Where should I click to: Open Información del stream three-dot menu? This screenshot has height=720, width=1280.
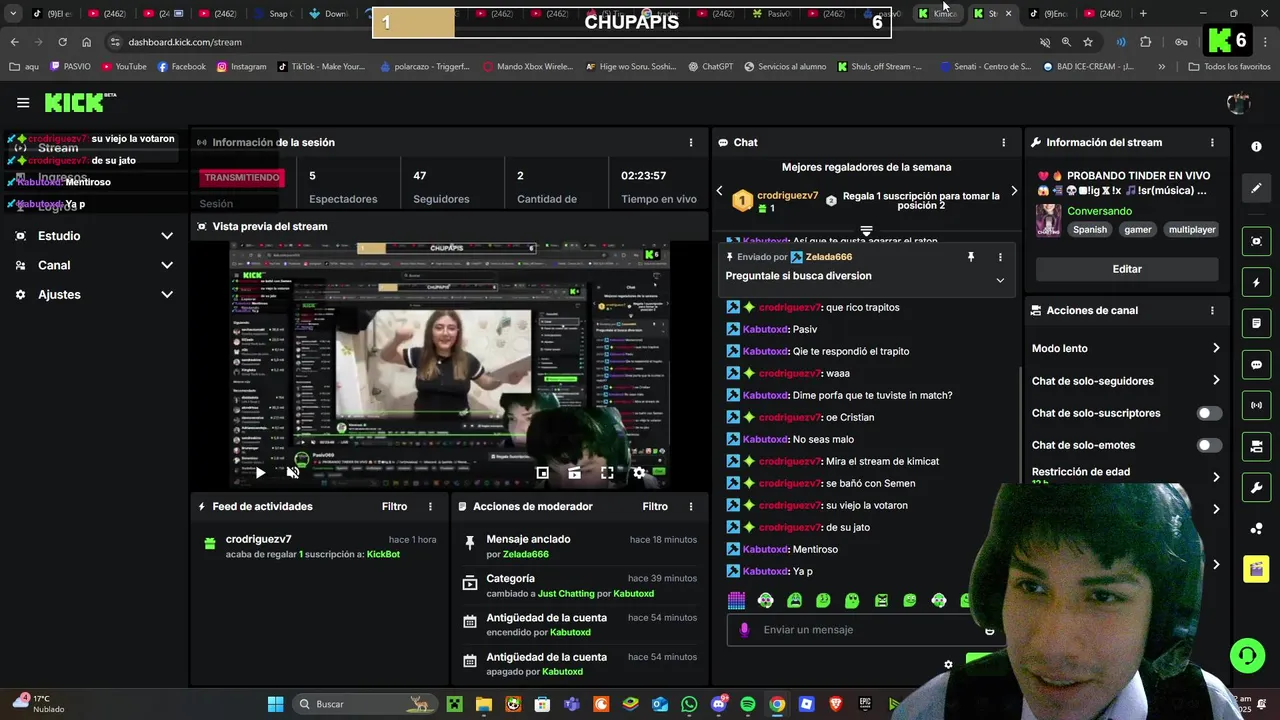pyautogui.click(x=1212, y=142)
